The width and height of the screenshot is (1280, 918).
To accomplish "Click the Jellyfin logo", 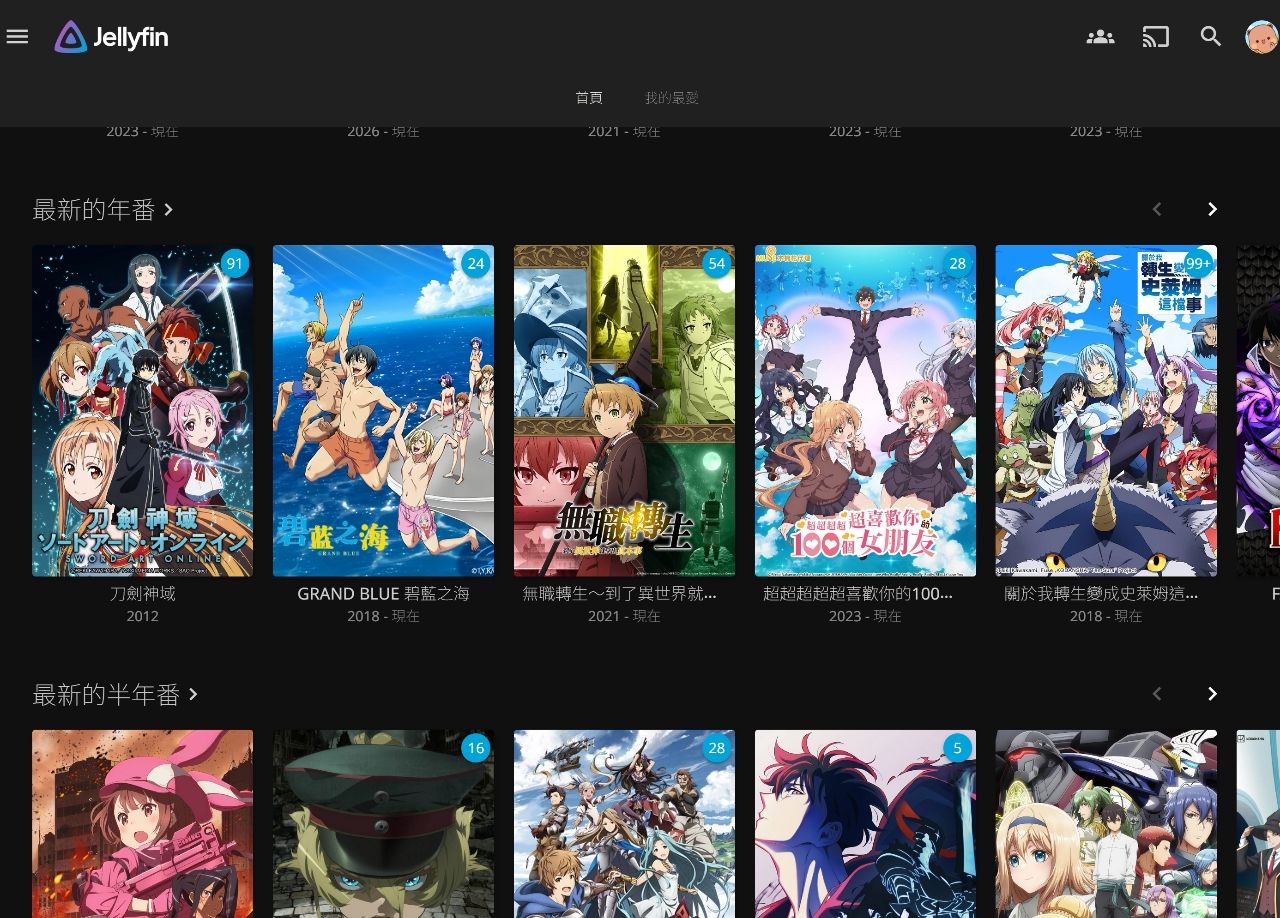I will (112, 37).
